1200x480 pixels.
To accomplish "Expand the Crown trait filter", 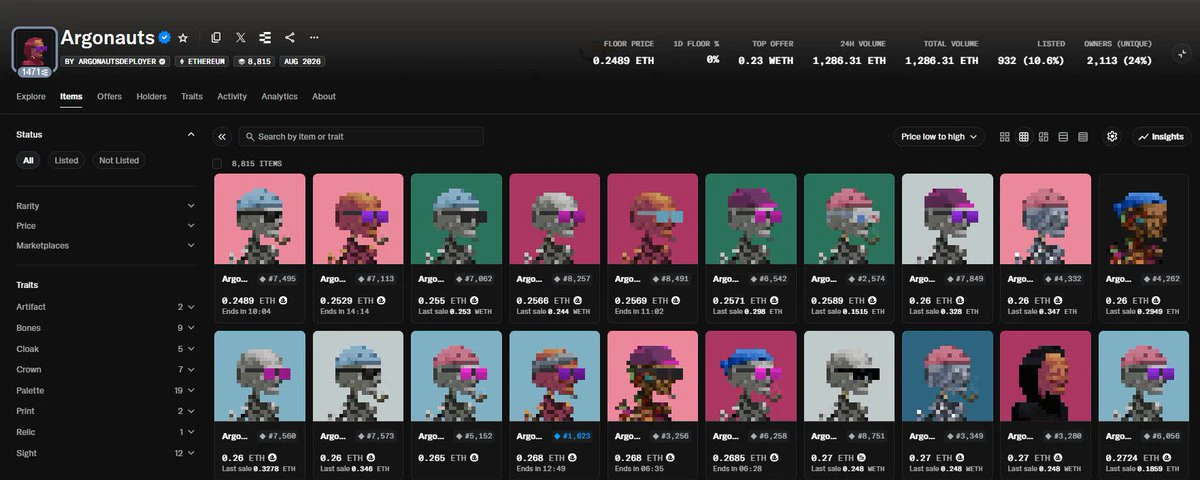I will click(x=105, y=370).
